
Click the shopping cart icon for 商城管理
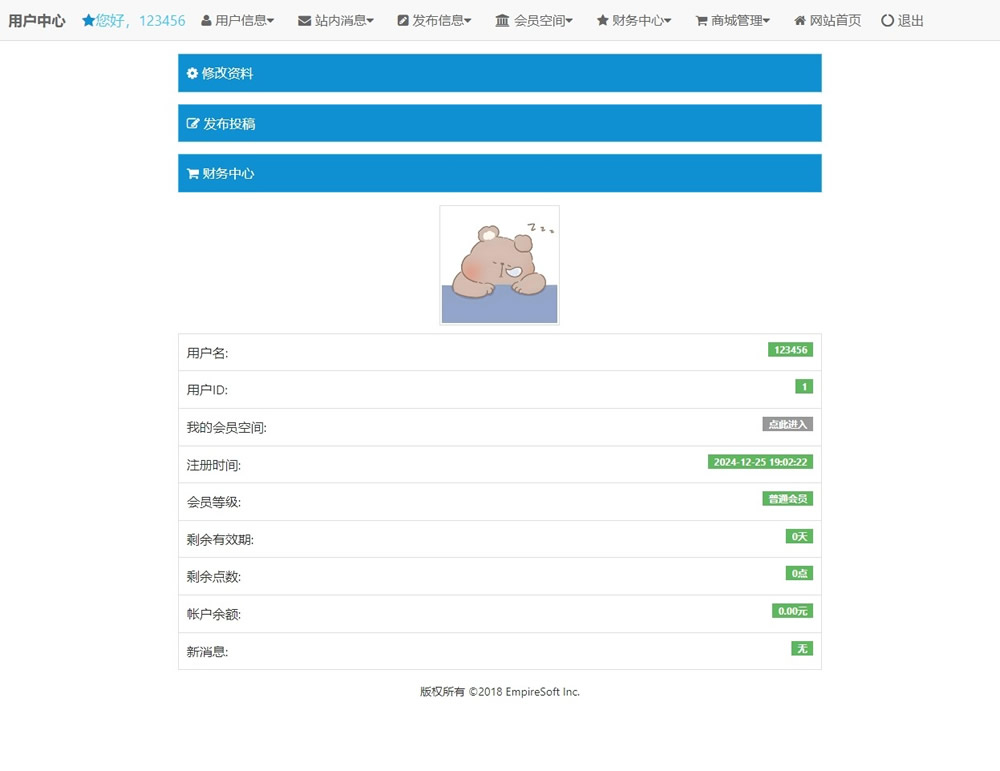[x=701, y=20]
